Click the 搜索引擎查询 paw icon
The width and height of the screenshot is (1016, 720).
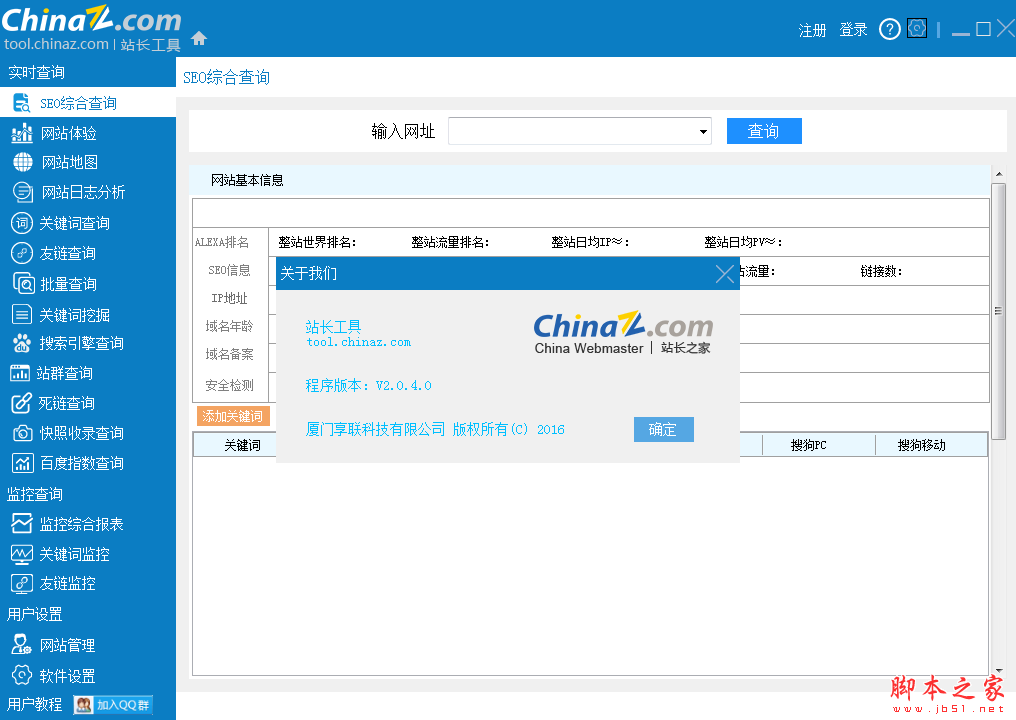click(x=22, y=343)
